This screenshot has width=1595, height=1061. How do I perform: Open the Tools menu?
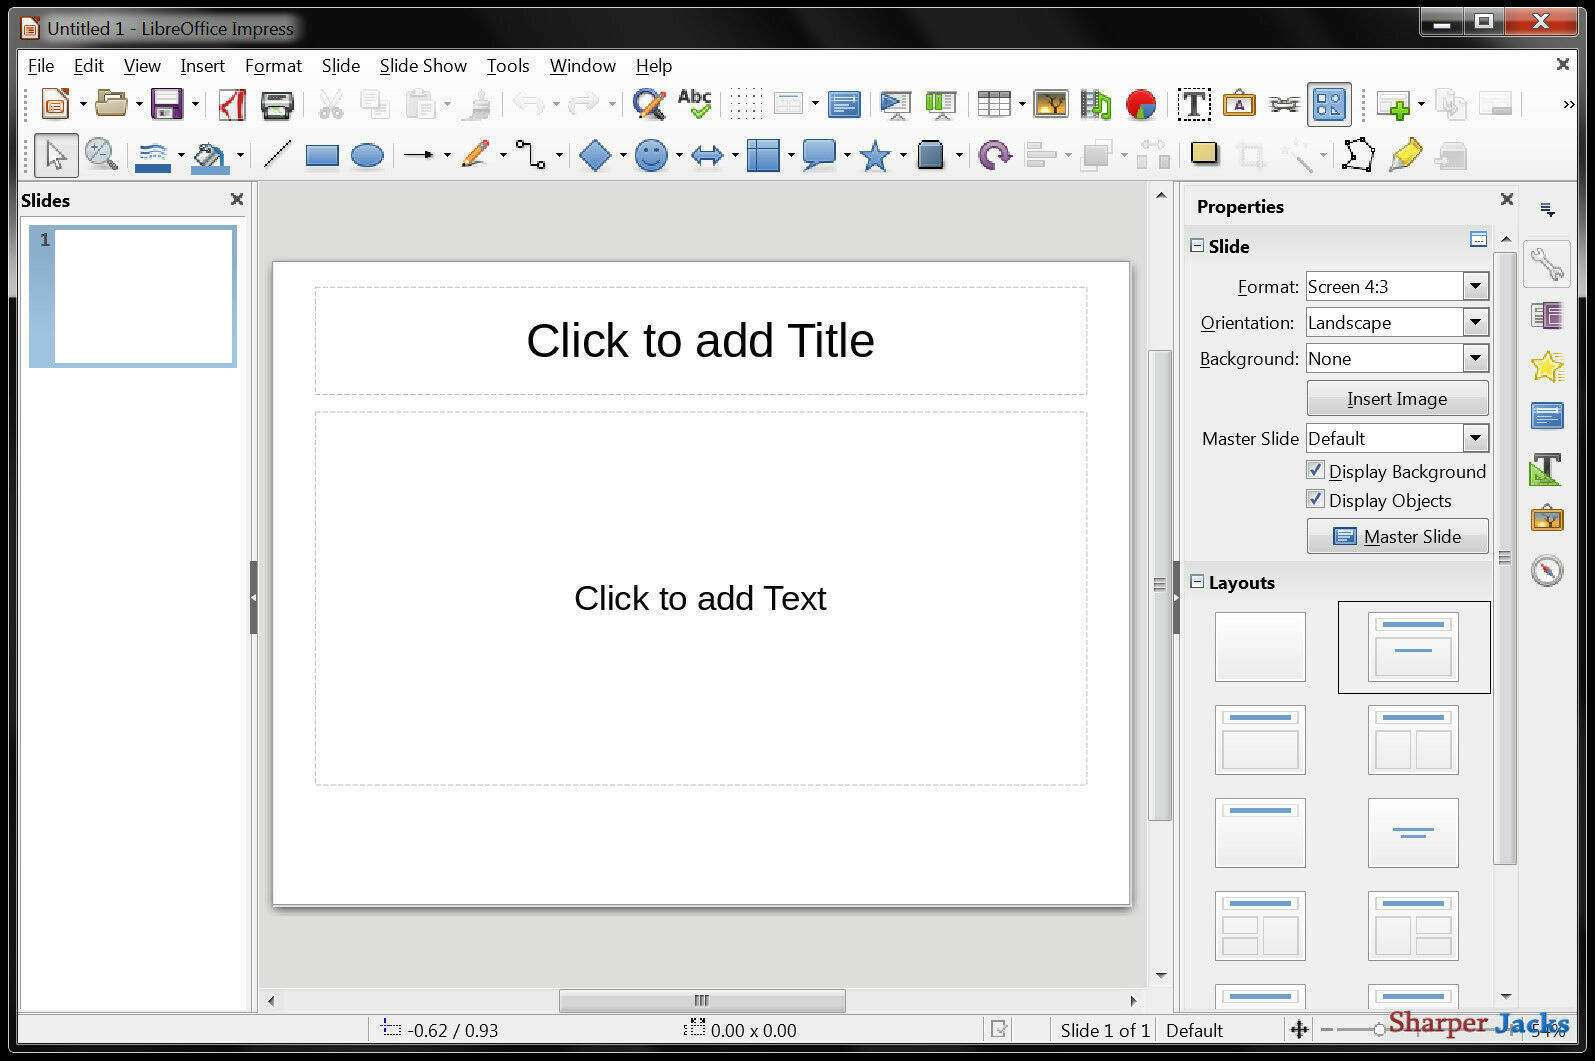[508, 65]
